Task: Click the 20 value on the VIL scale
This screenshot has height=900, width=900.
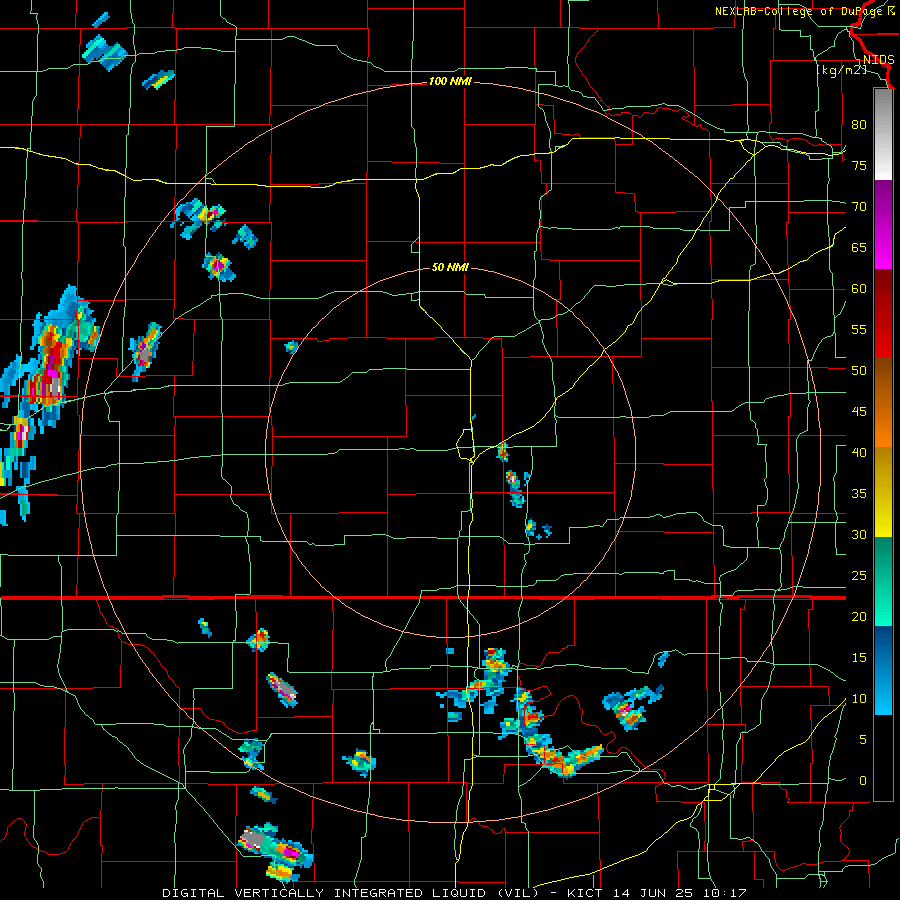Action: 859,616
